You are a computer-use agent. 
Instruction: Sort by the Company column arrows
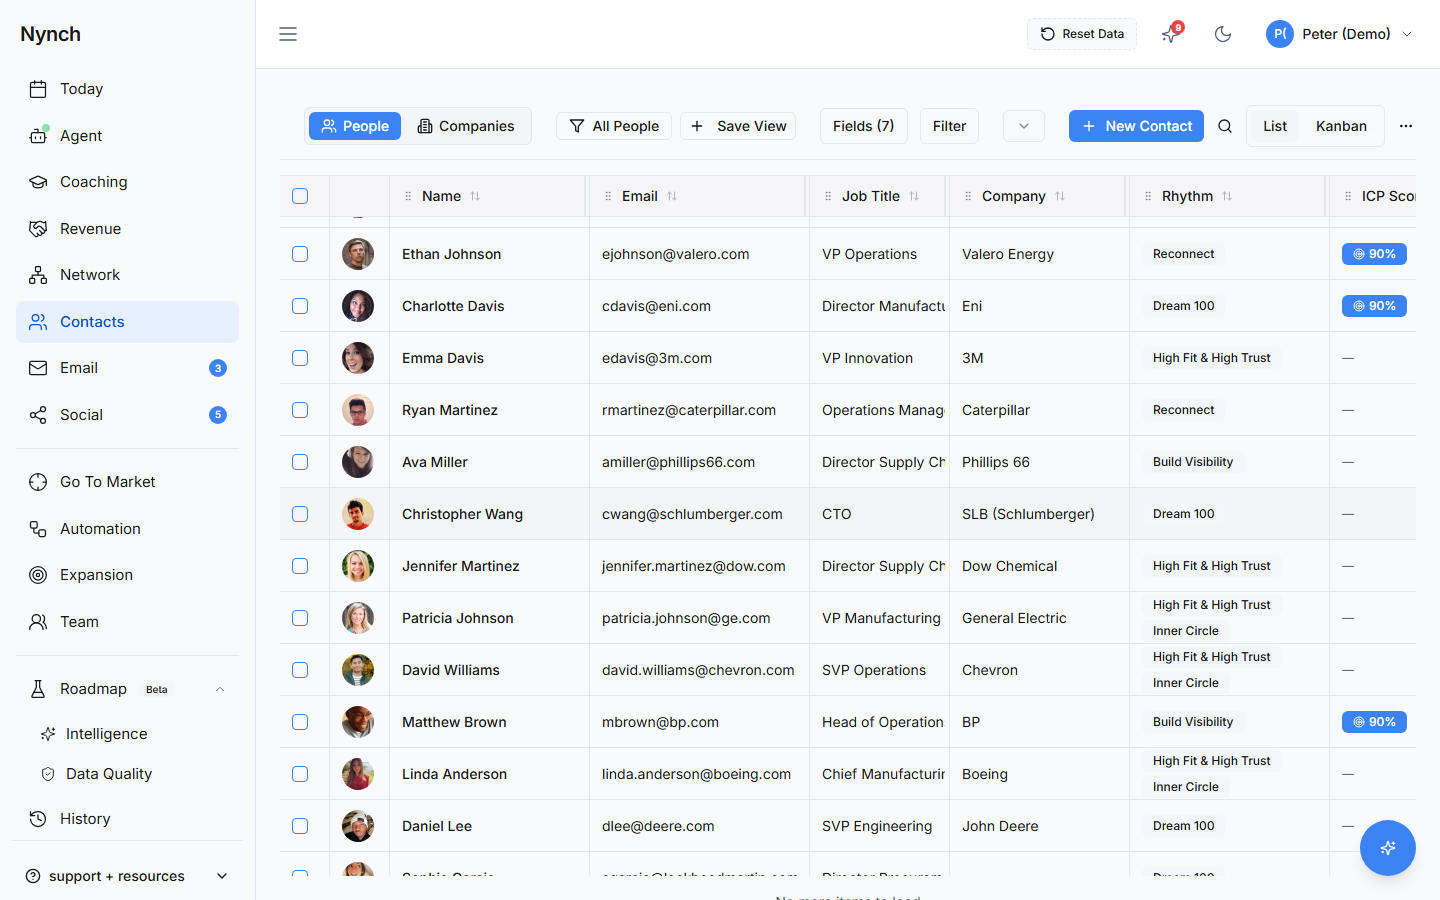tap(1060, 196)
